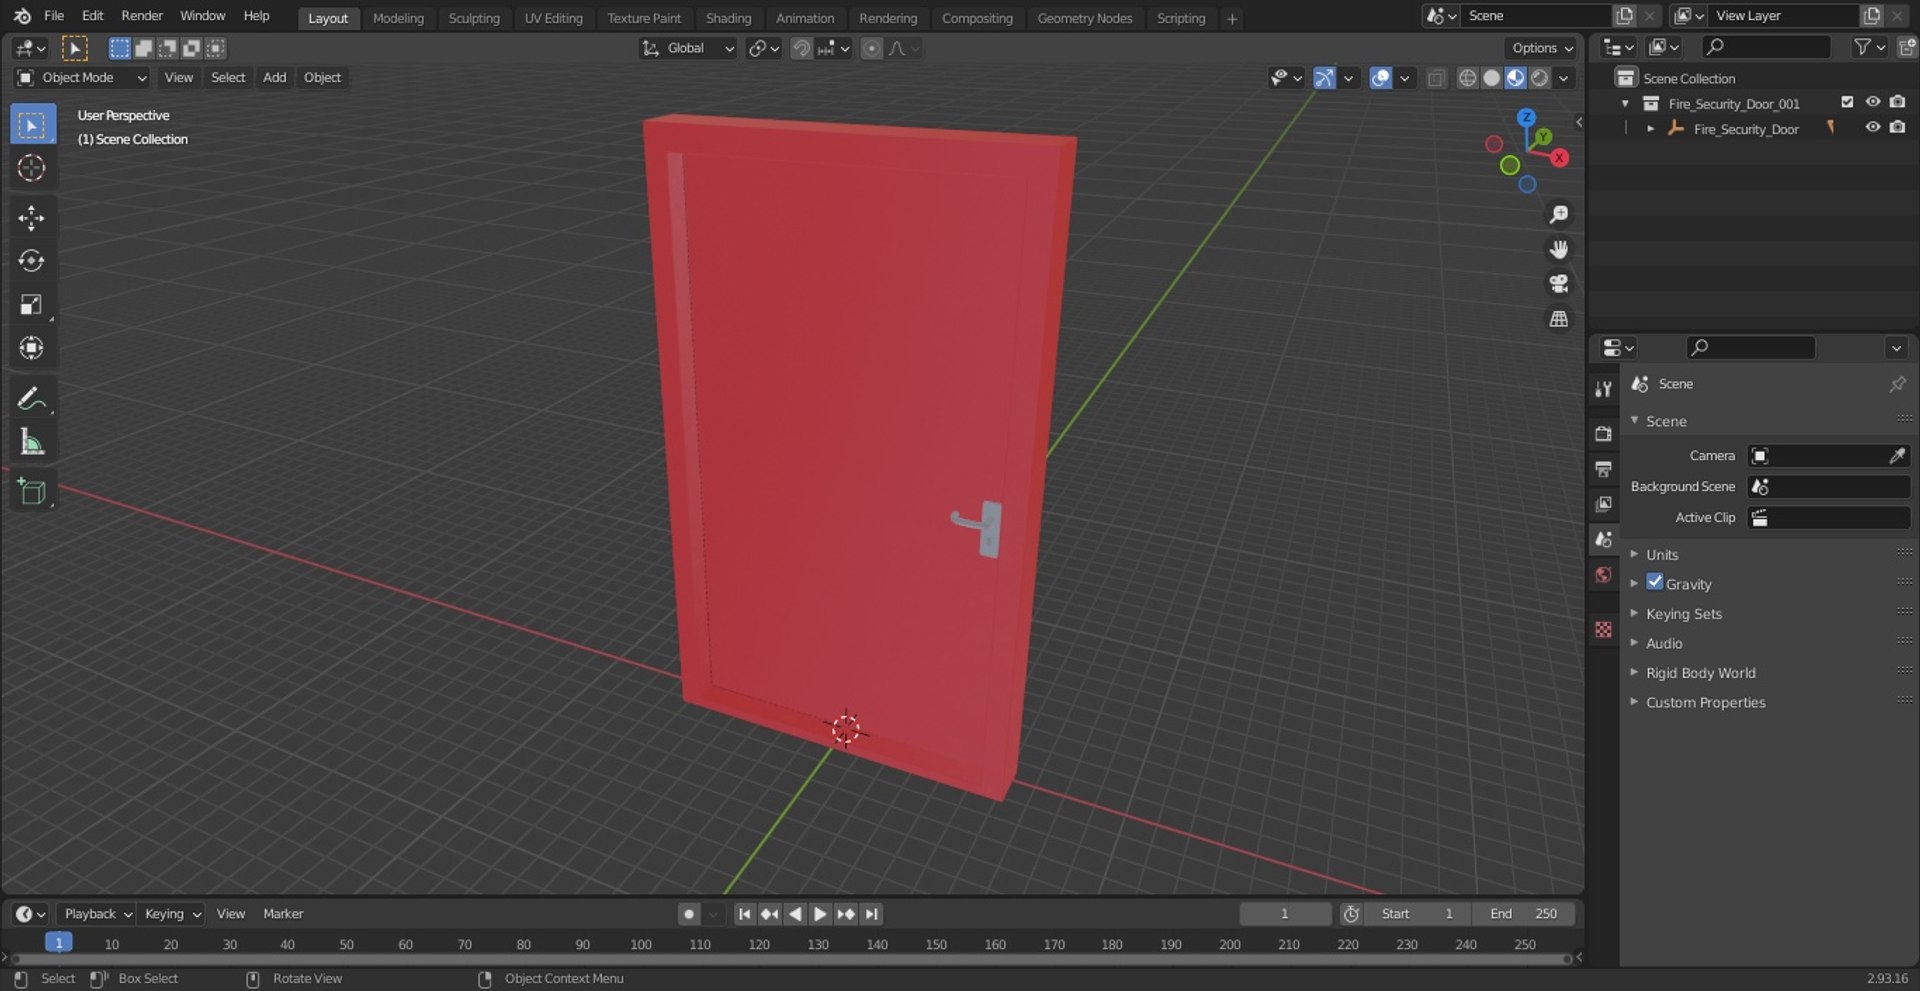The height and width of the screenshot is (991, 1920).
Task: Open the Global transform orientation dropdown
Action: 688,48
